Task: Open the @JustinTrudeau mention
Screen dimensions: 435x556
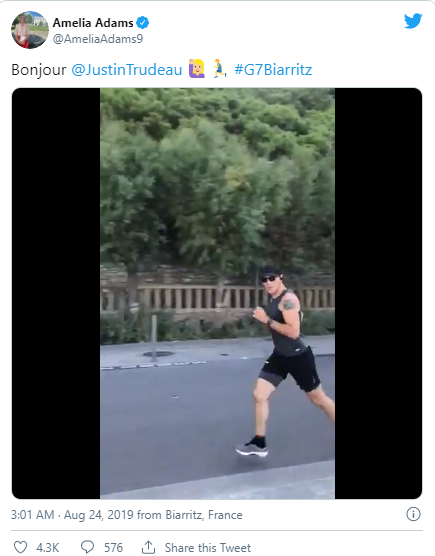Action: 127,70
